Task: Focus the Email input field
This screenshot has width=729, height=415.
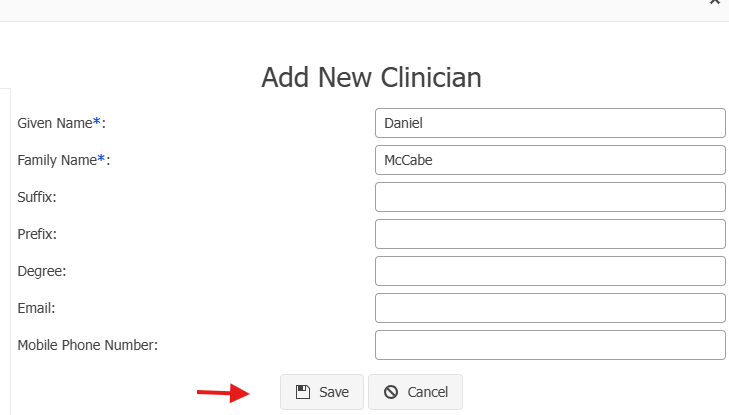Action: pos(549,308)
